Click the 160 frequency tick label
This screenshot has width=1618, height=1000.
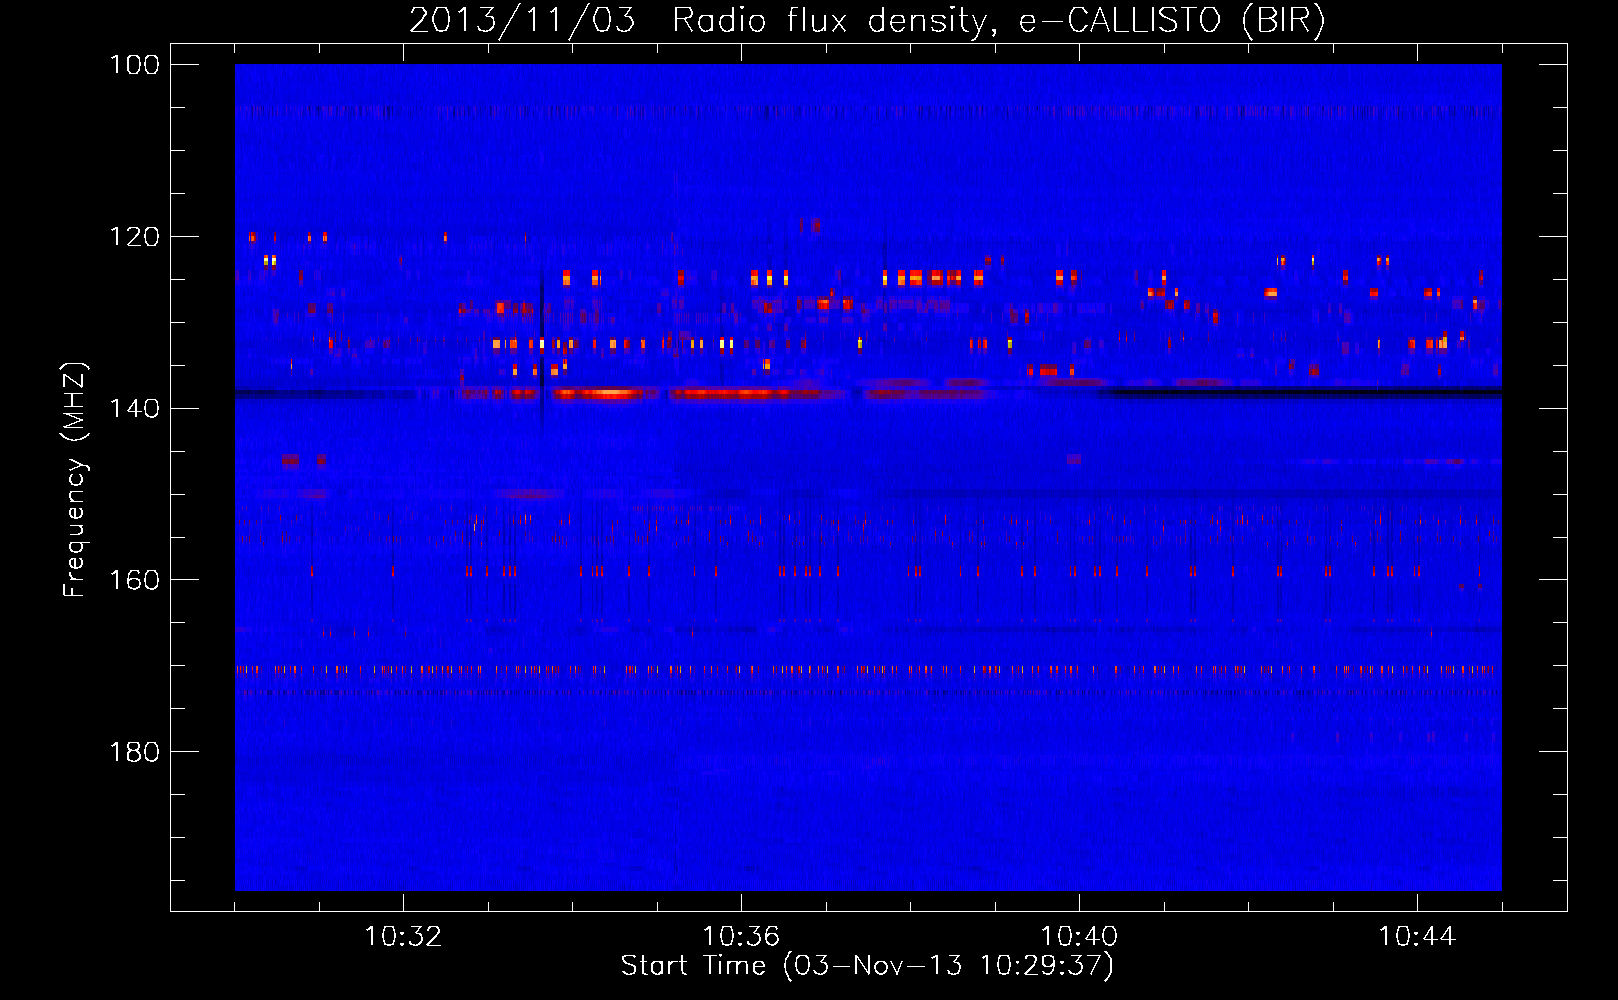tap(134, 580)
